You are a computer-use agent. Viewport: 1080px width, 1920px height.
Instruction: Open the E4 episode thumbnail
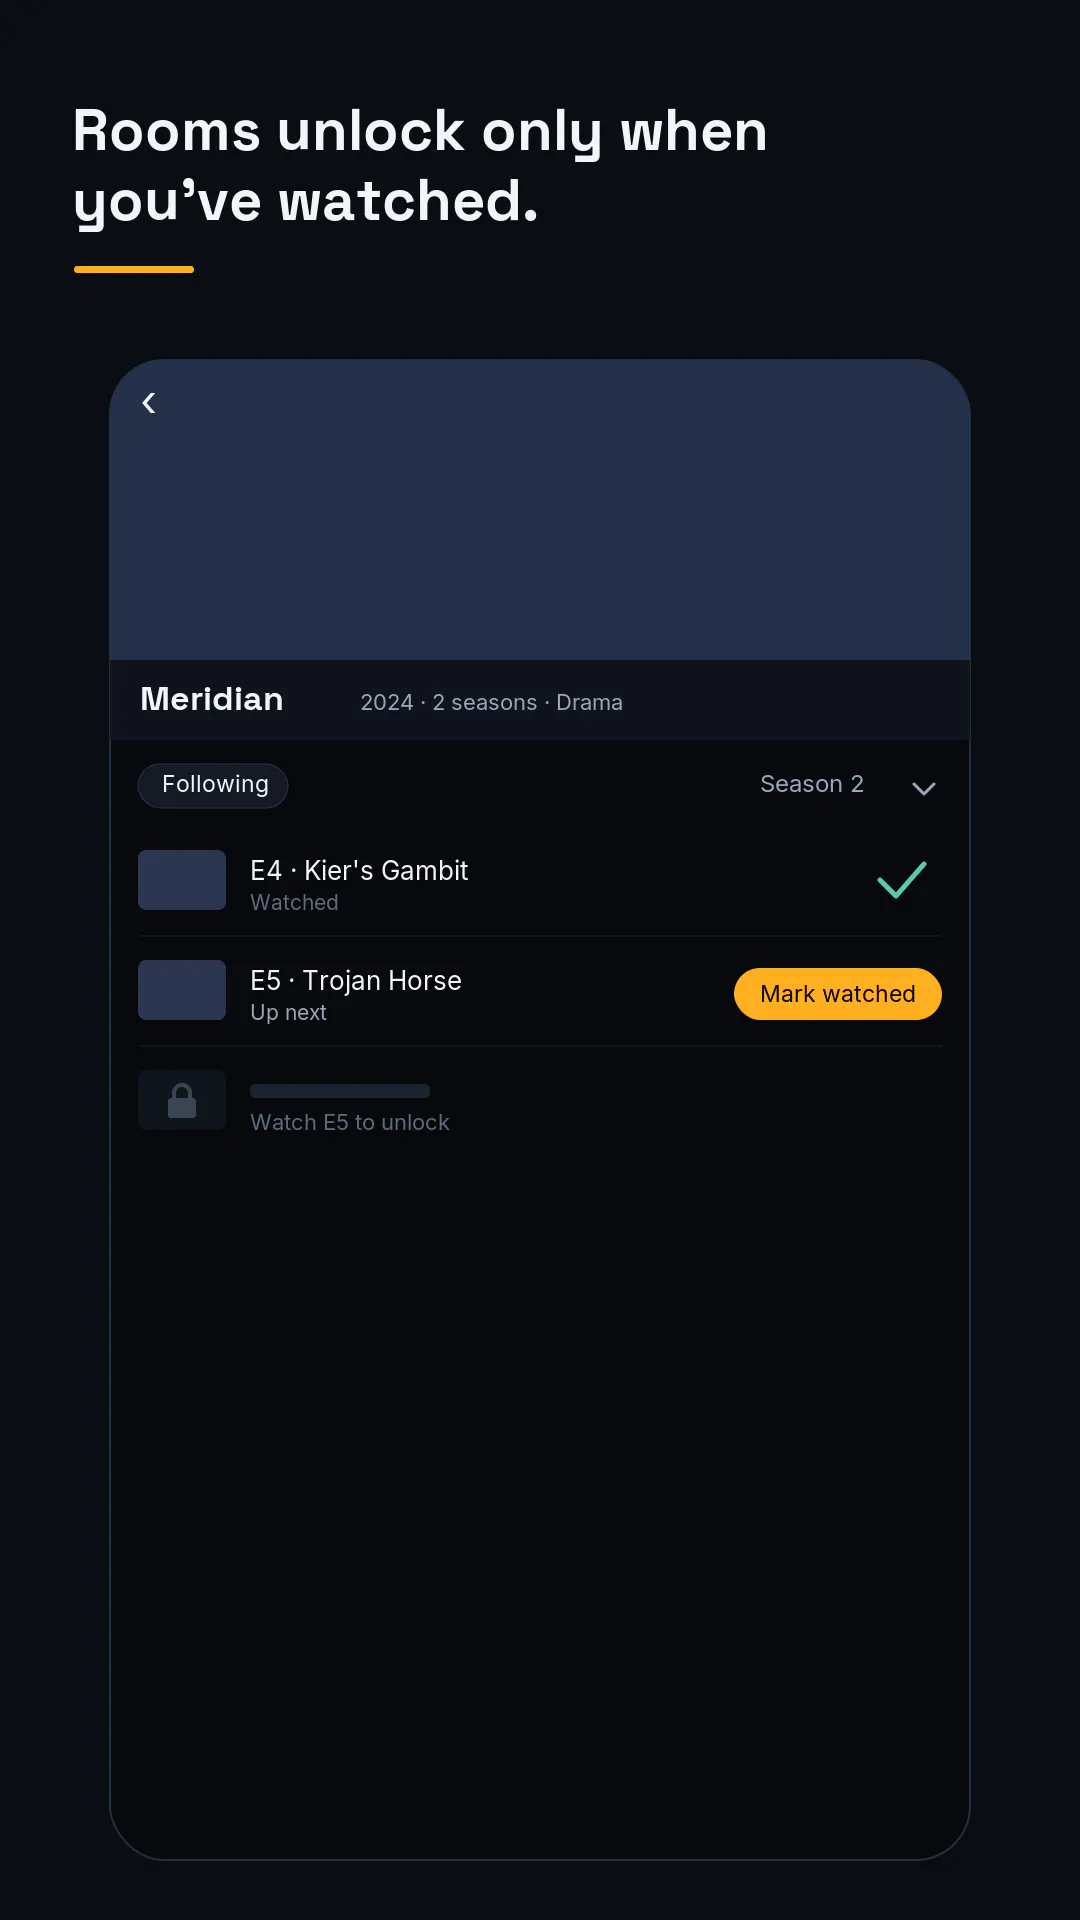[182, 880]
